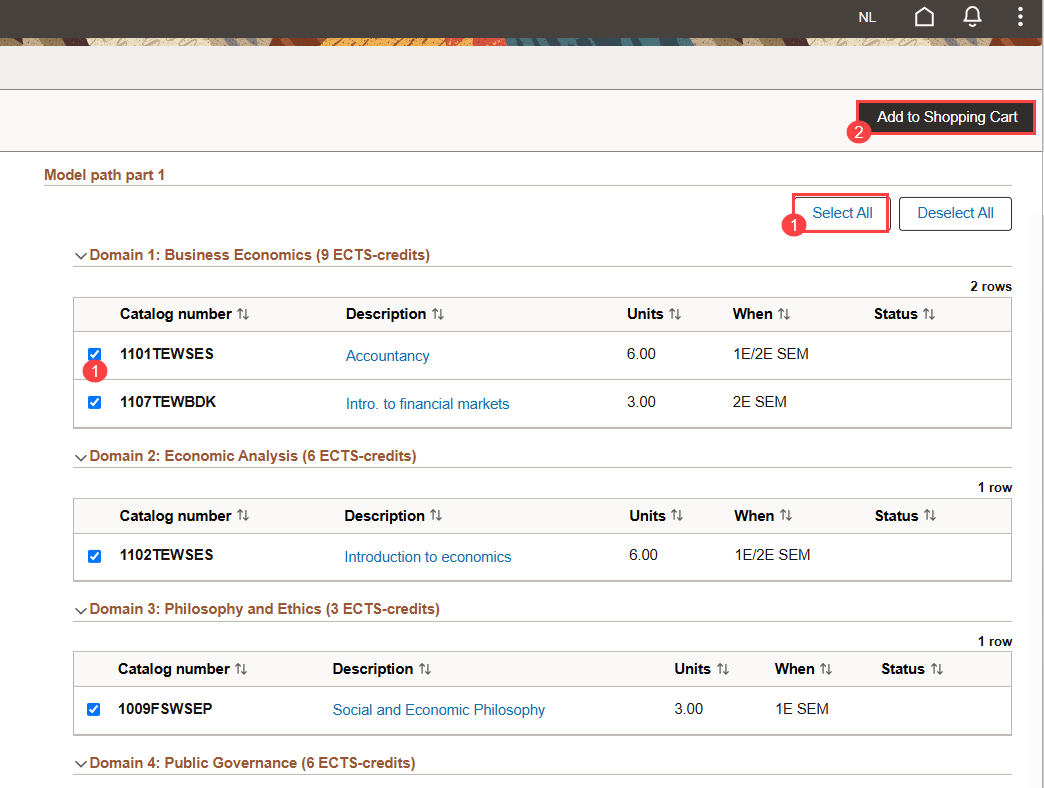Uncheck the 1102TEWSES course checkbox
1044x788 pixels.
[x=95, y=556]
